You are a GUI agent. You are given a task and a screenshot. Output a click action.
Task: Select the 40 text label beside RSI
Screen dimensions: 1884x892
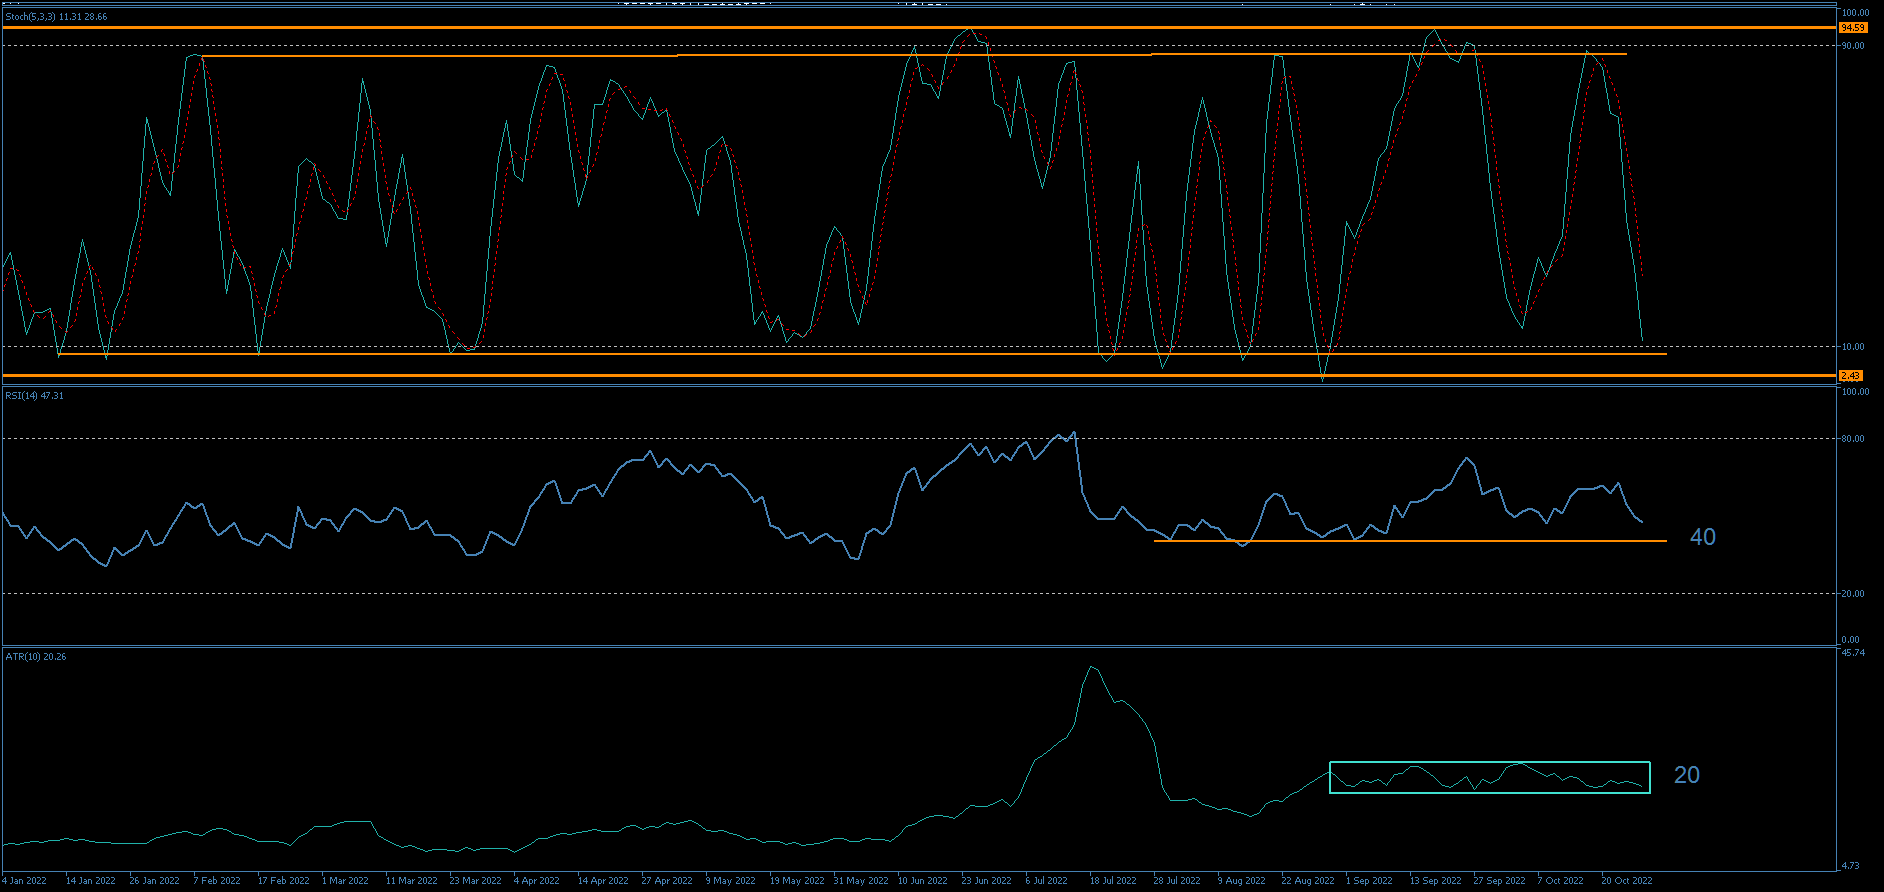click(1702, 537)
